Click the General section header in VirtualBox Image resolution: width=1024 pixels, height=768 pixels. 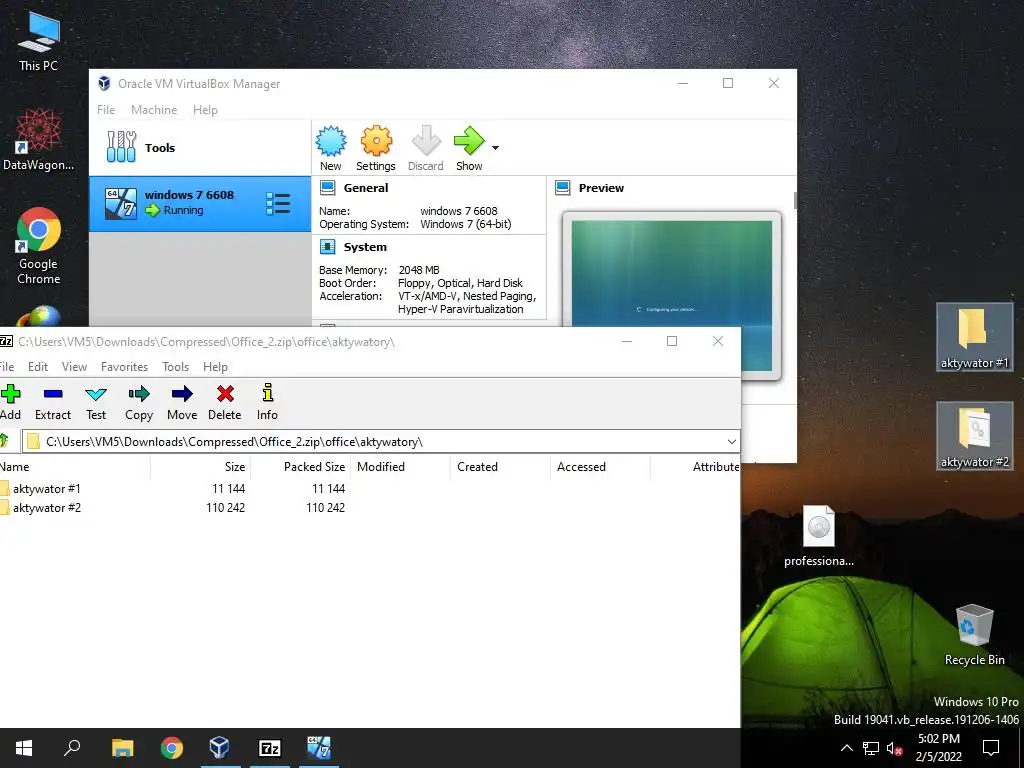[x=366, y=188]
